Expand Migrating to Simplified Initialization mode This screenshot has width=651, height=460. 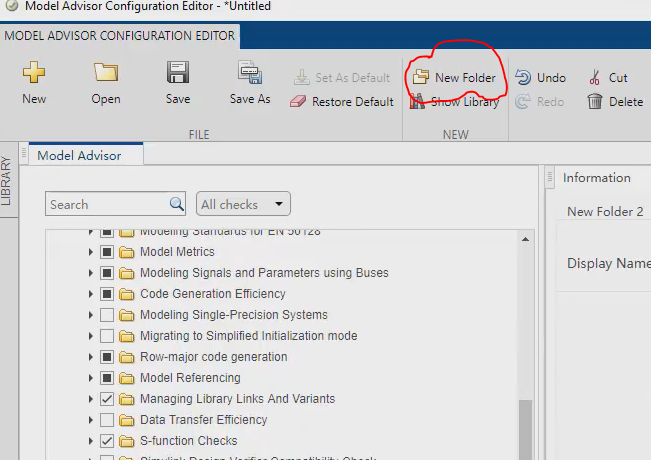(91, 336)
